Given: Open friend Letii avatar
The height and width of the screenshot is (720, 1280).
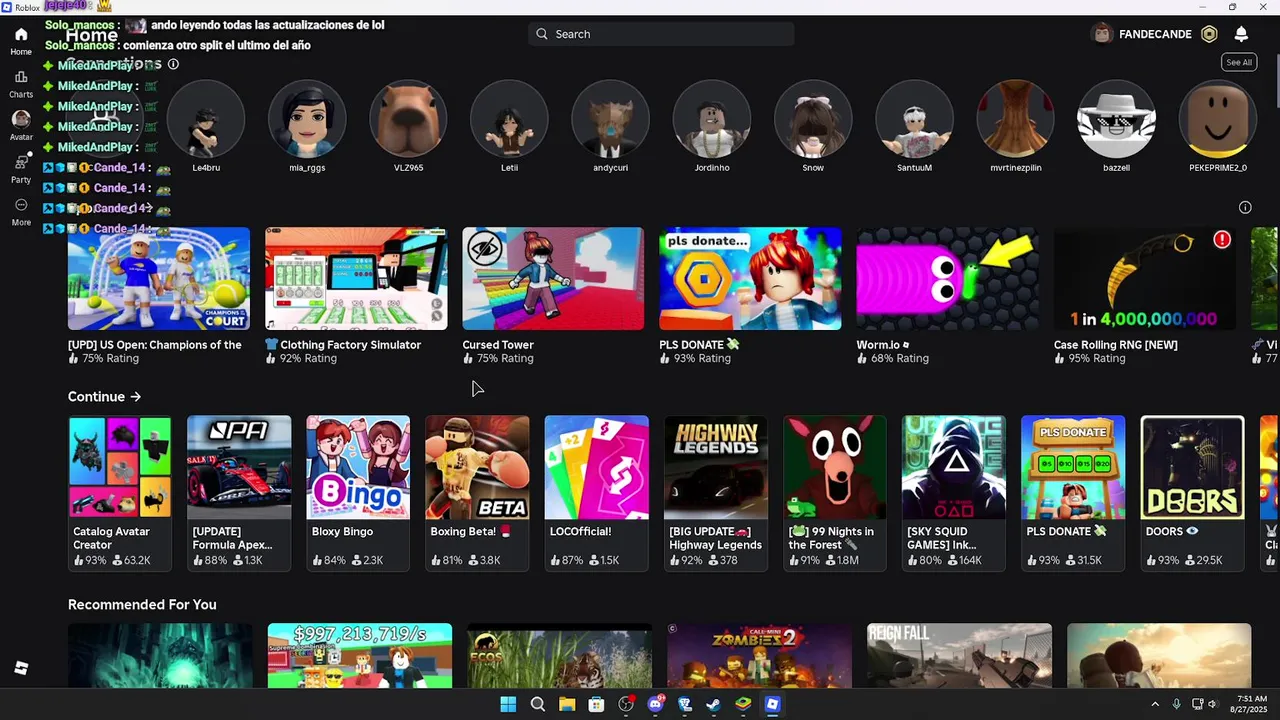Looking at the screenshot, I should click(509, 119).
